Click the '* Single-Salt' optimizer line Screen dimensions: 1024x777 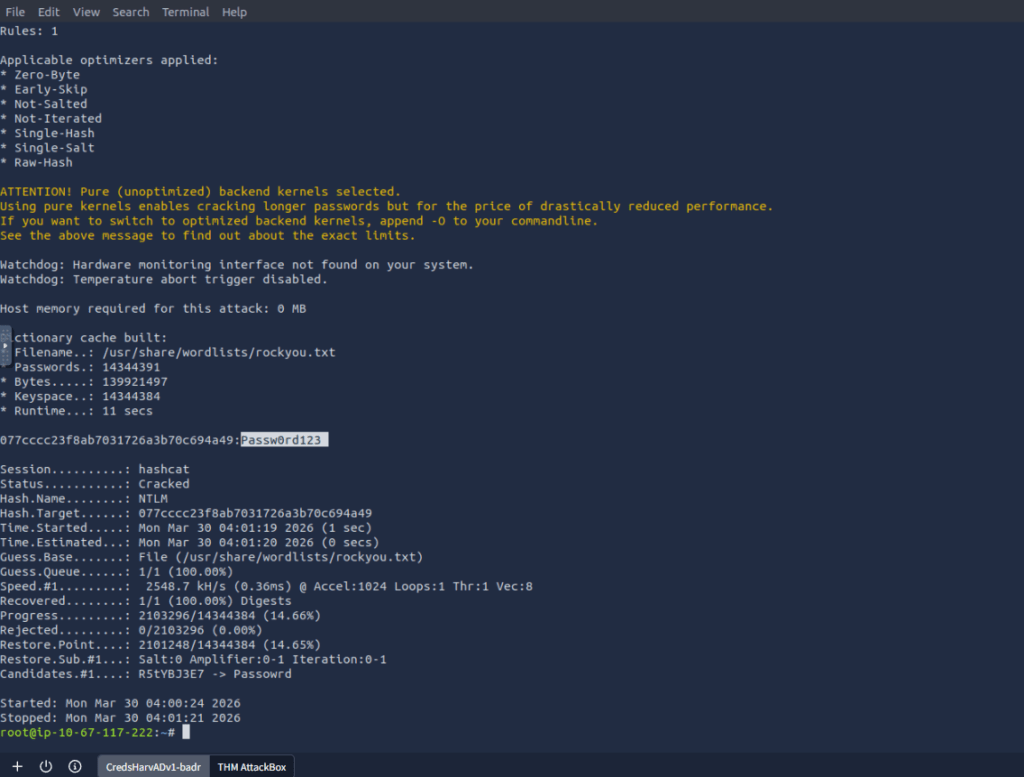(47, 148)
